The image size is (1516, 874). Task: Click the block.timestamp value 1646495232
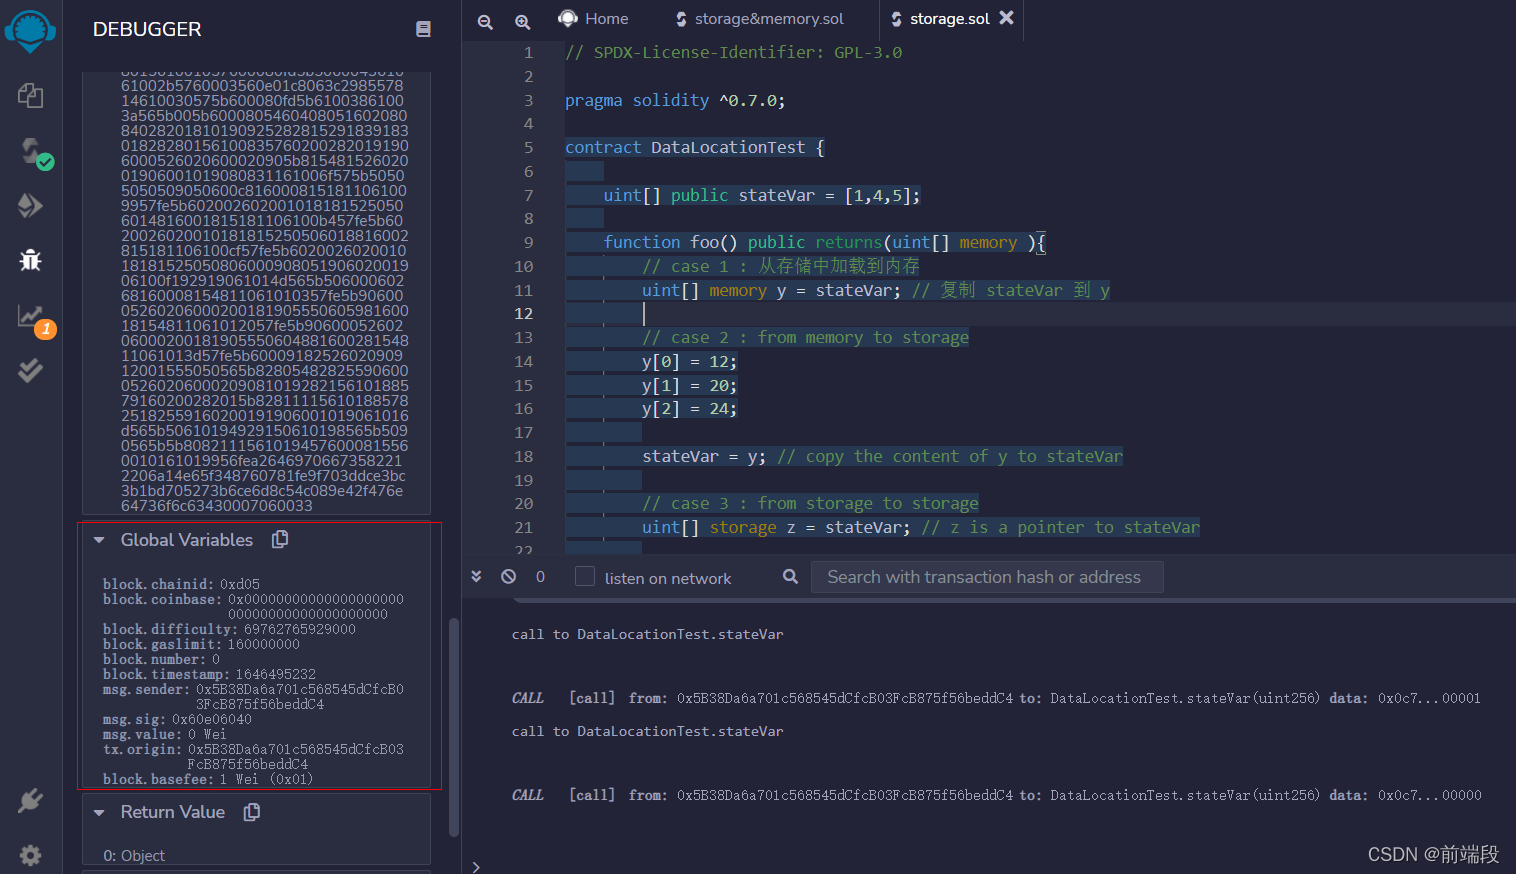[x=275, y=674]
